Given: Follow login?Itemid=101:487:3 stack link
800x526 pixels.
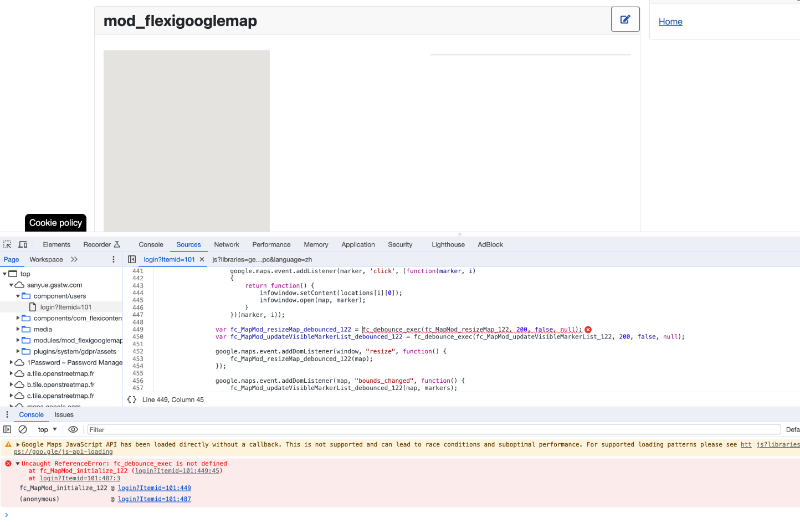Looking at the screenshot, I should 80,478.
